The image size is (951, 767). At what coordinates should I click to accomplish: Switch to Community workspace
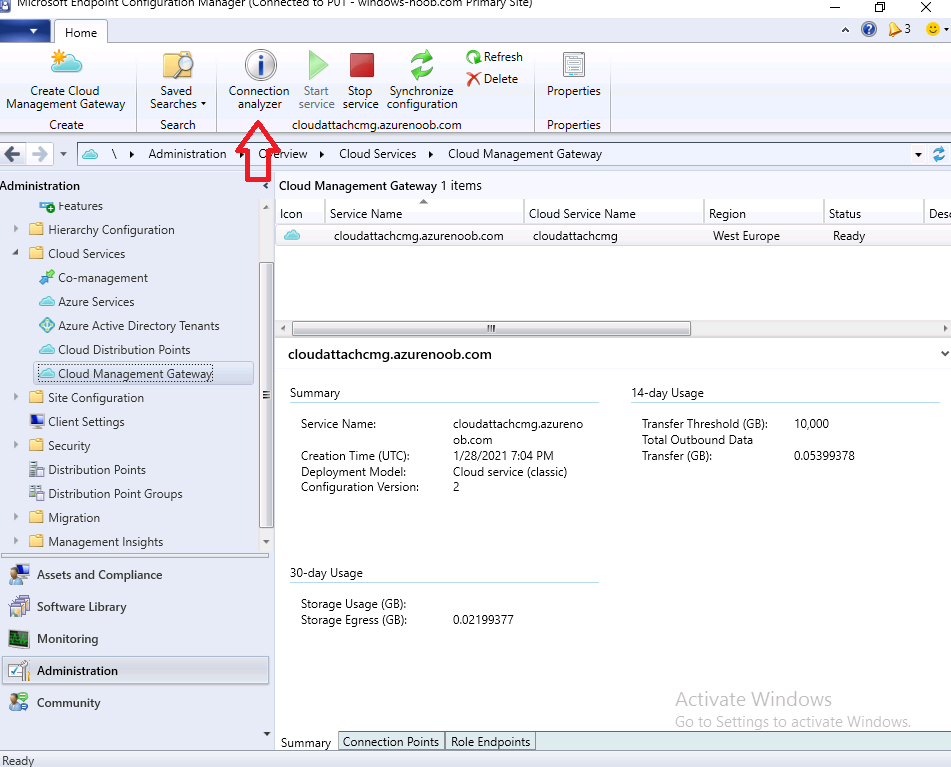tap(135, 703)
